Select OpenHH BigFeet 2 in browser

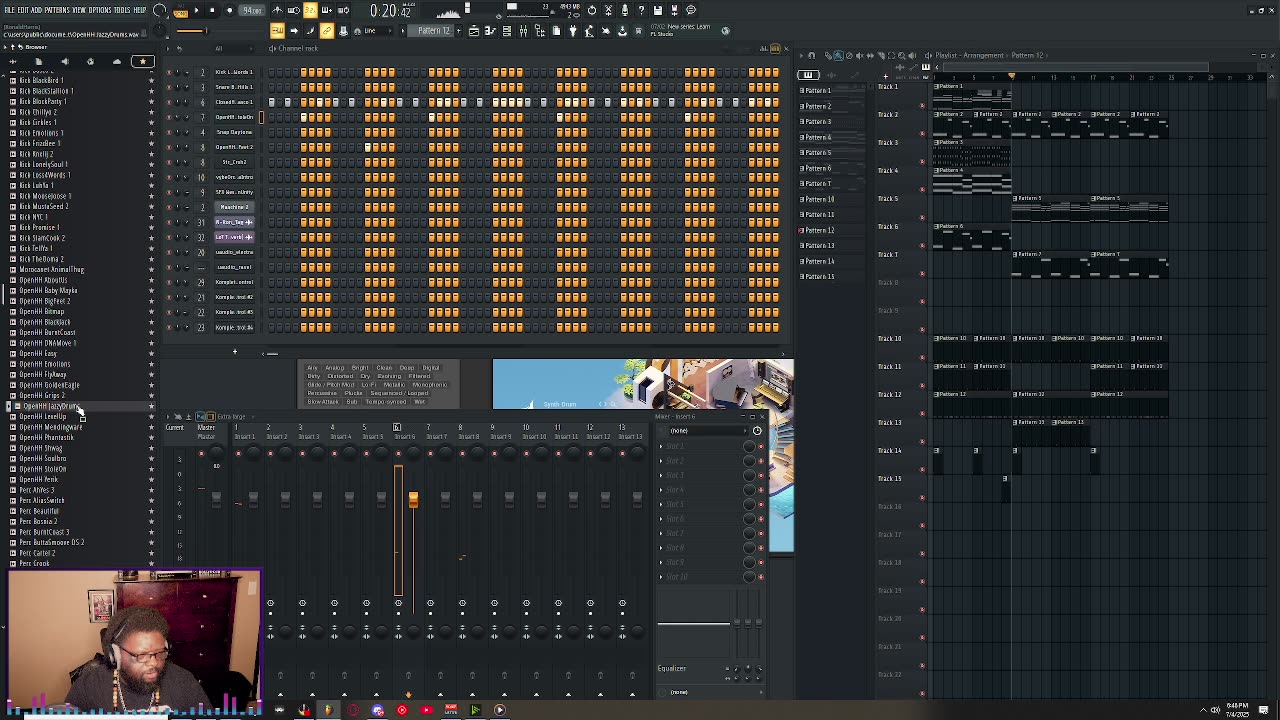point(45,301)
